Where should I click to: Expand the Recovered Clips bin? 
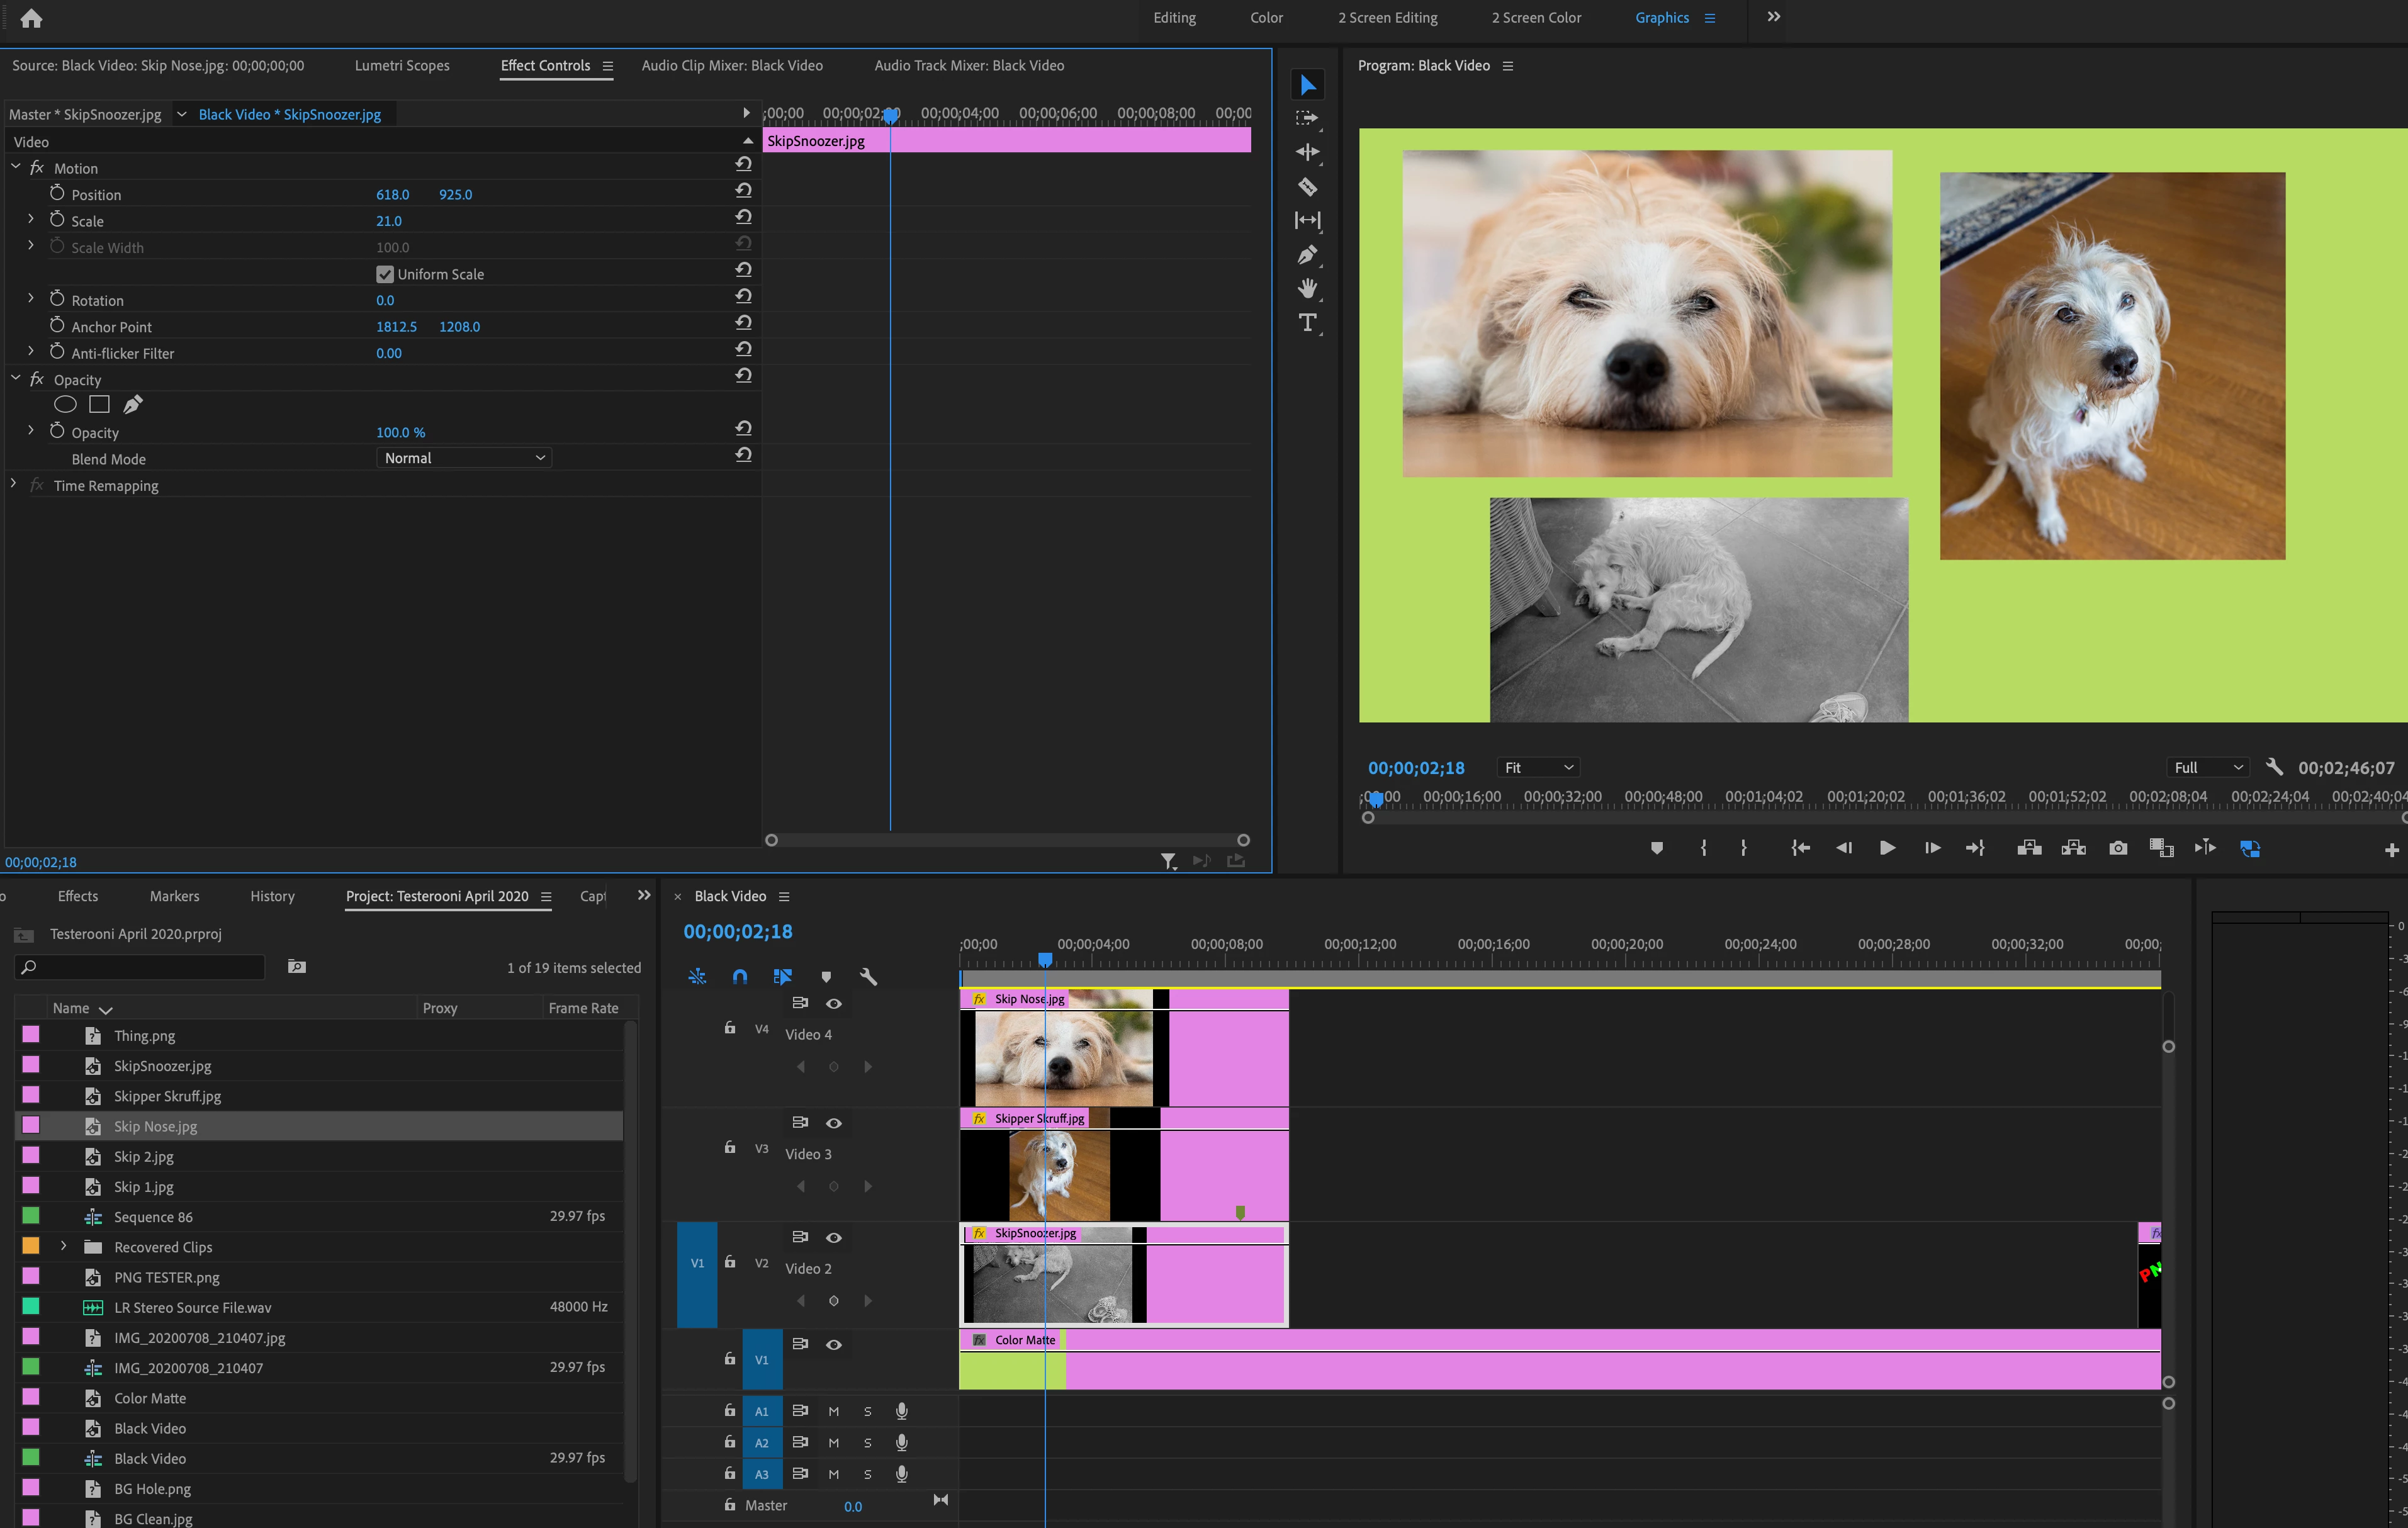(x=63, y=1246)
